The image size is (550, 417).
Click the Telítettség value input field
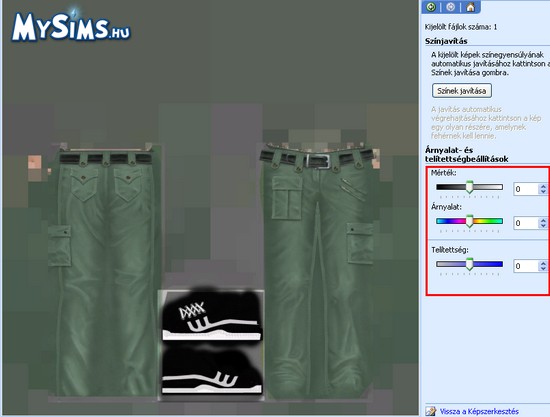pos(526,266)
